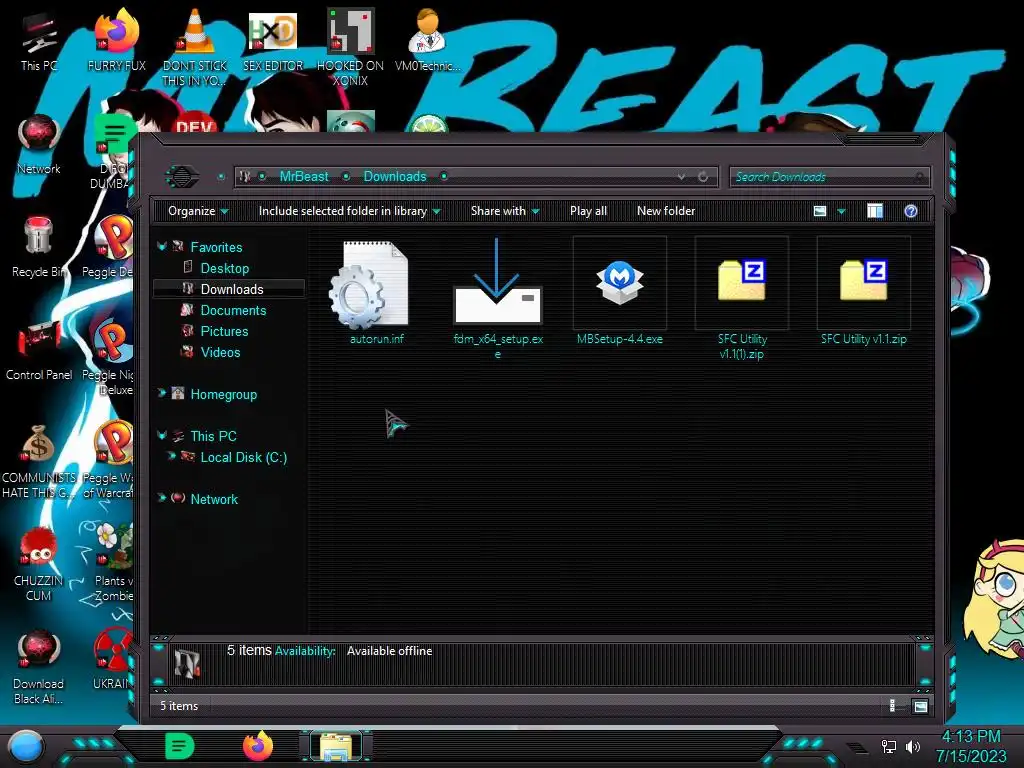Image resolution: width=1024 pixels, height=768 pixels.
Task: Select SFC Utility v1.1(1).zip archive icon
Action: [x=742, y=280]
